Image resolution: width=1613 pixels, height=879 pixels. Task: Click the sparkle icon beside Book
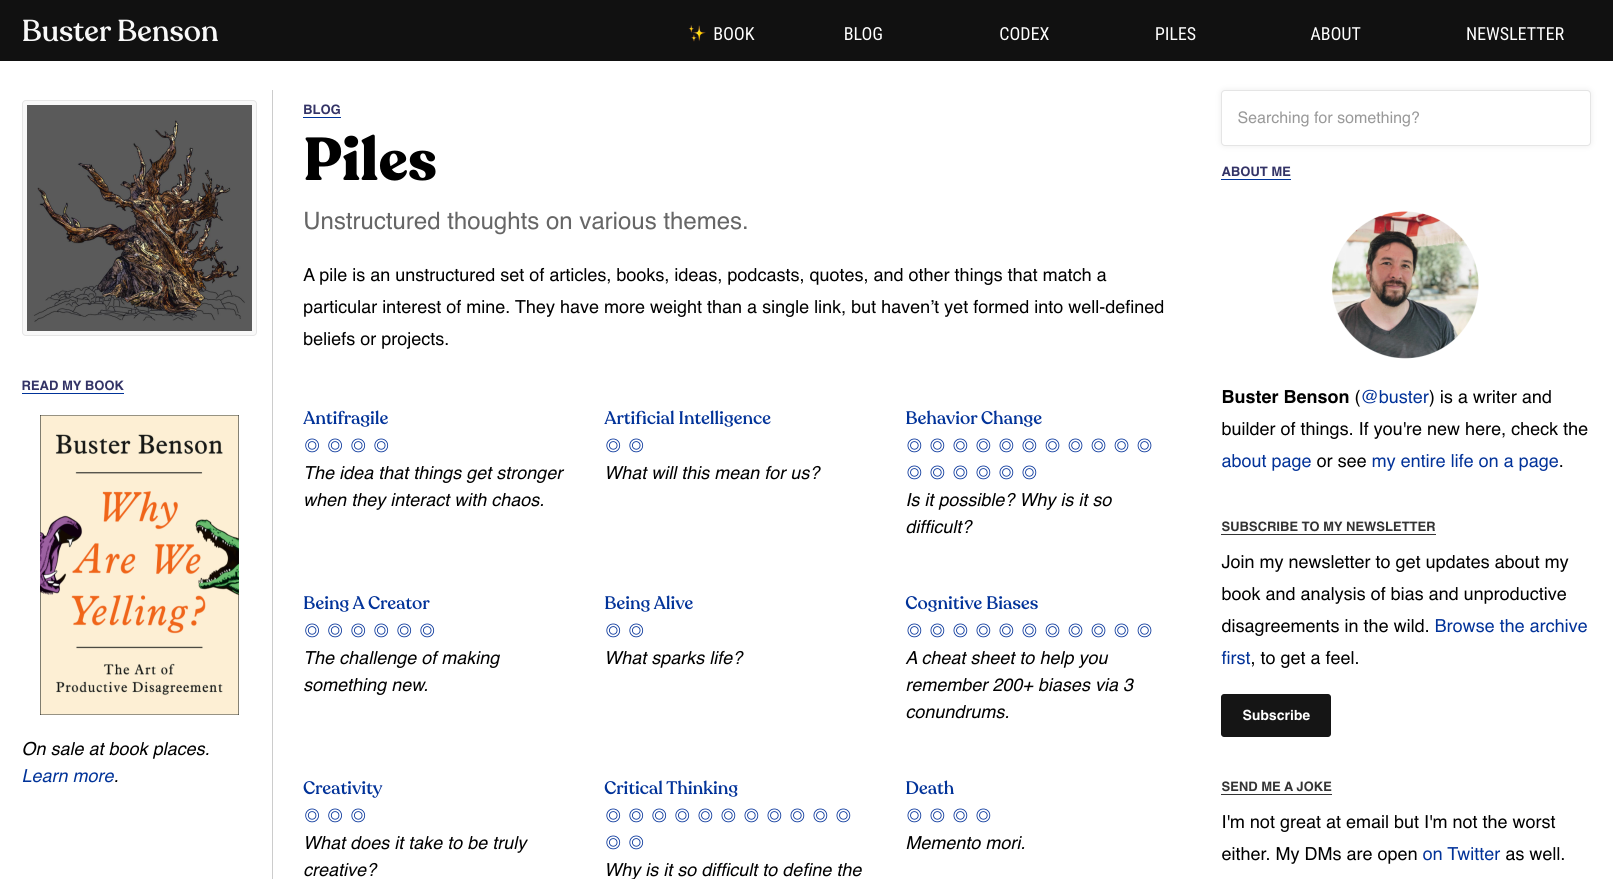pos(696,34)
